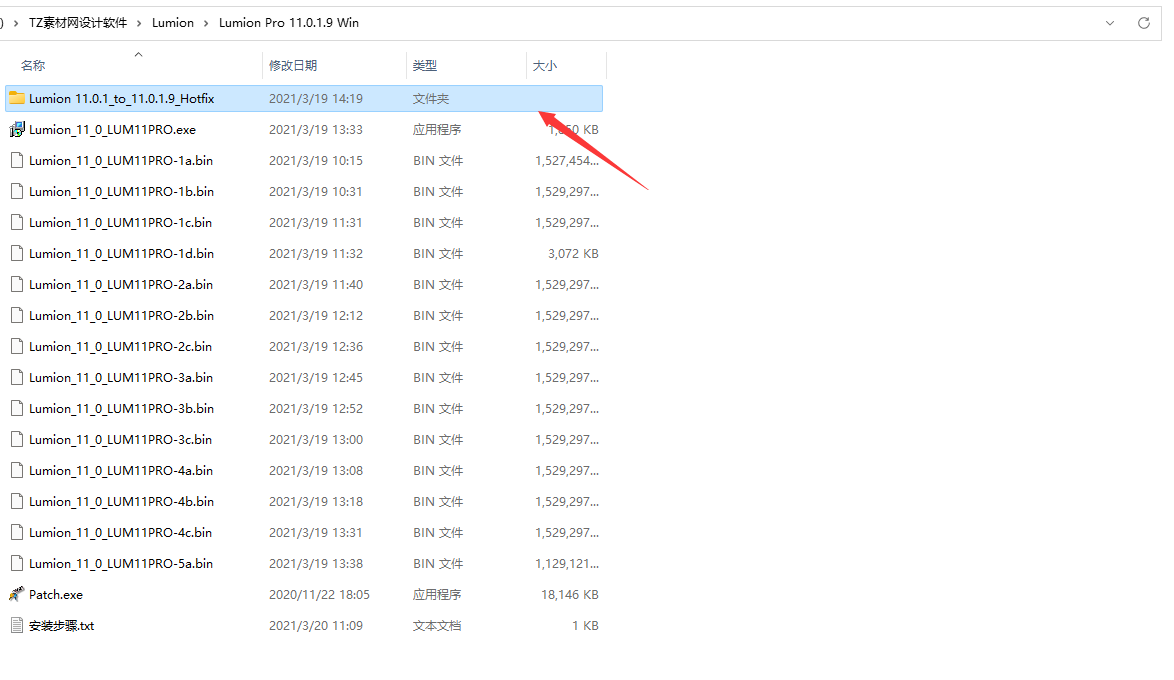Select Lumion_11_0_LUM11PRO-1b.bin file name
This screenshot has width=1174, height=680.
click(x=121, y=192)
